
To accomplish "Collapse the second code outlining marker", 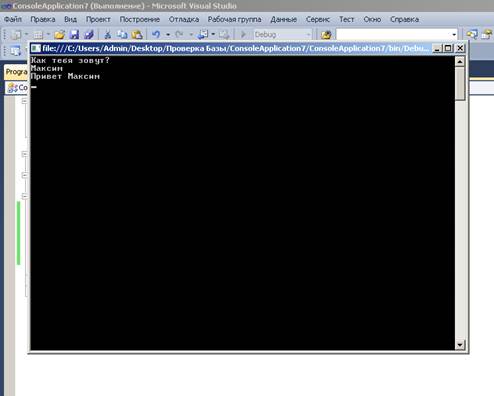I will (25, 154).
